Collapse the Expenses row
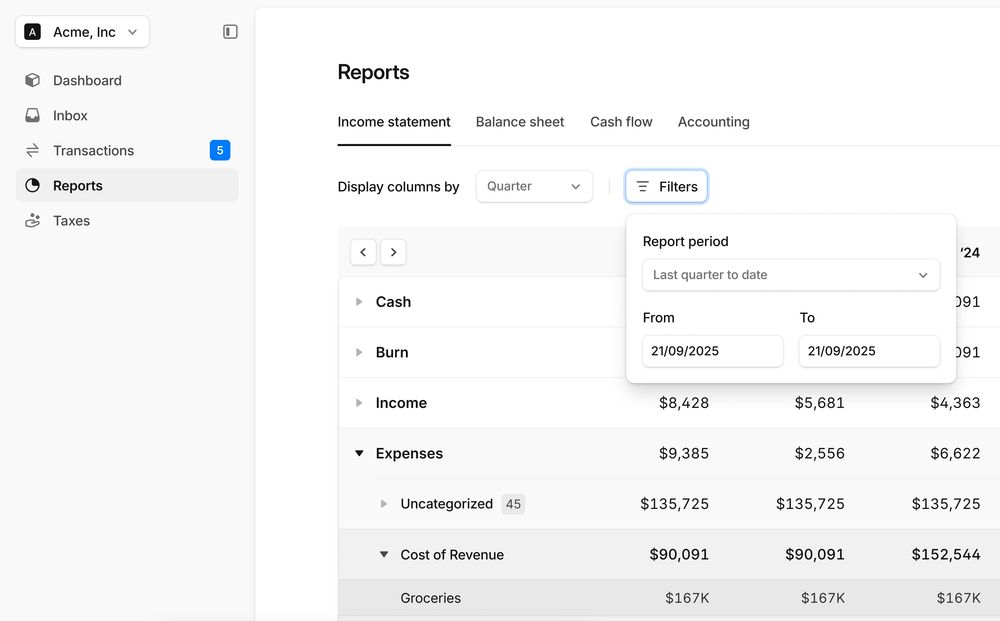 (x=359, y=453)
